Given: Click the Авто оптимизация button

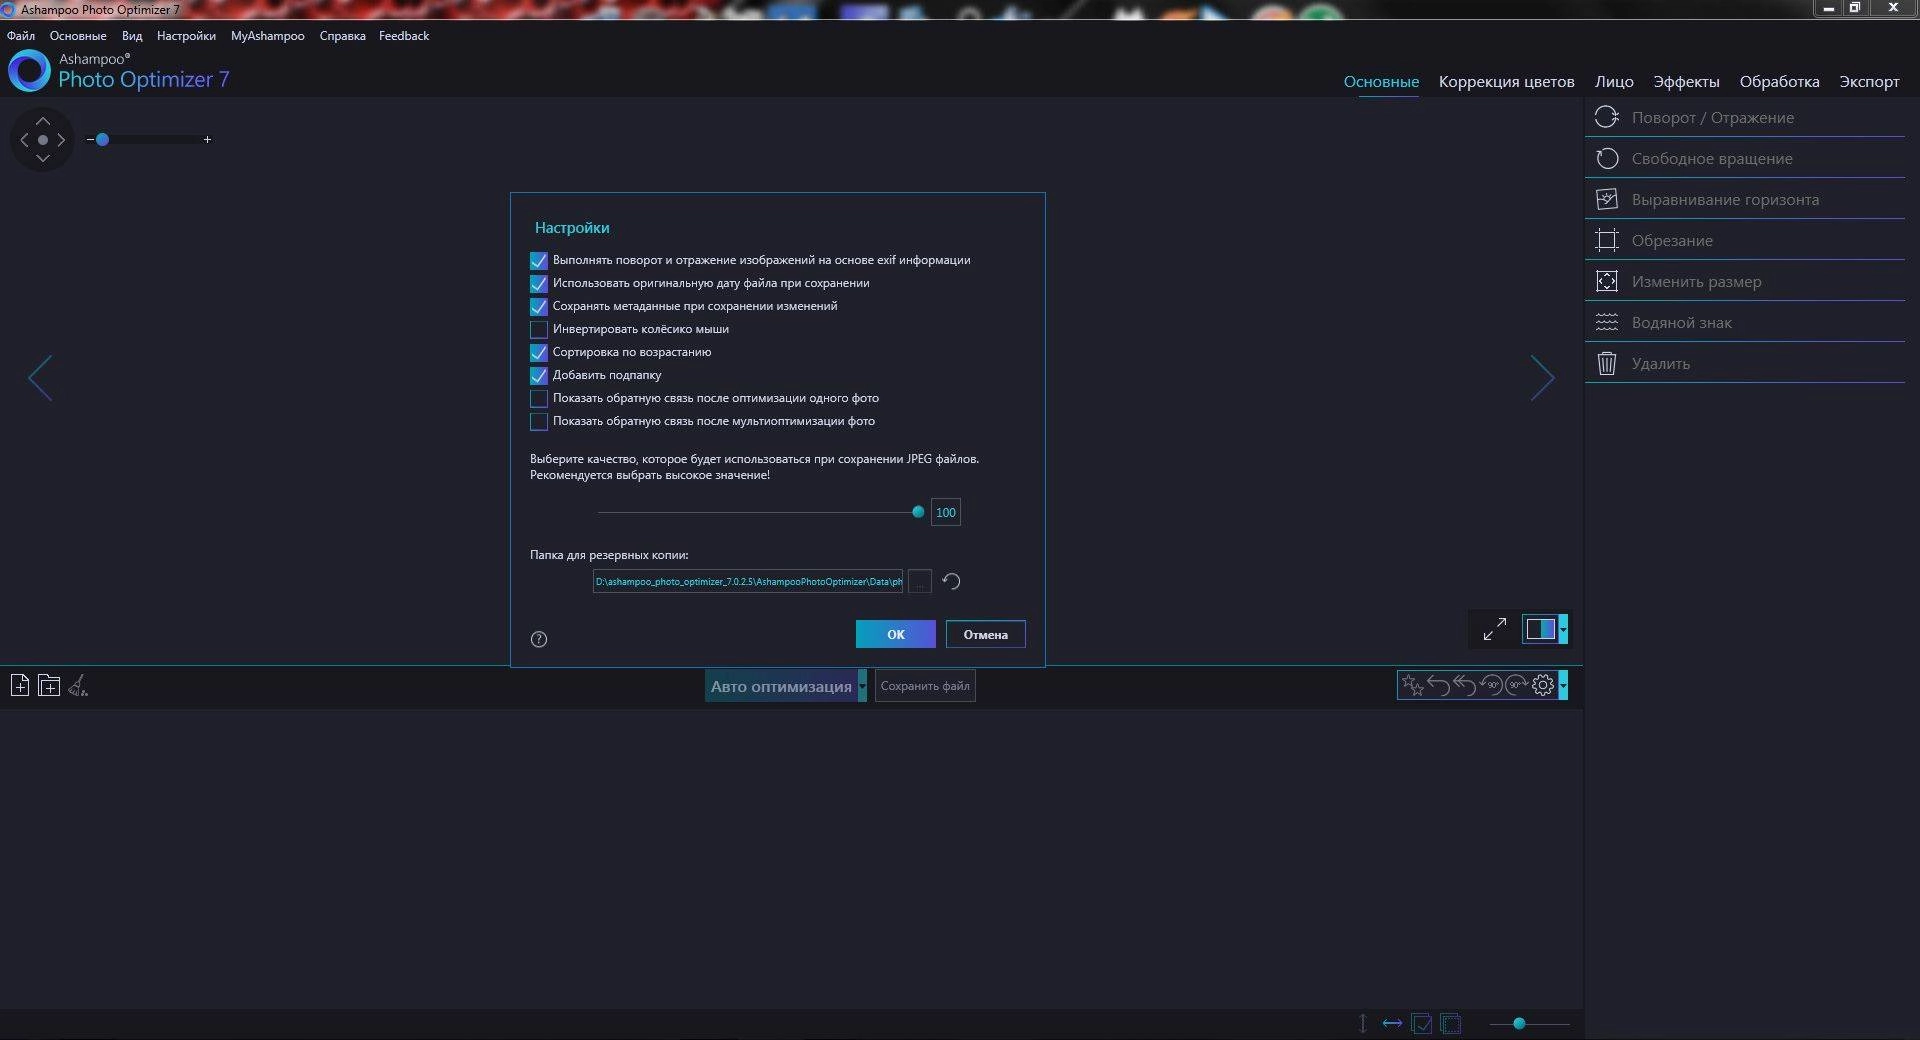Looking at the screenshot, I should coord(780,686).
